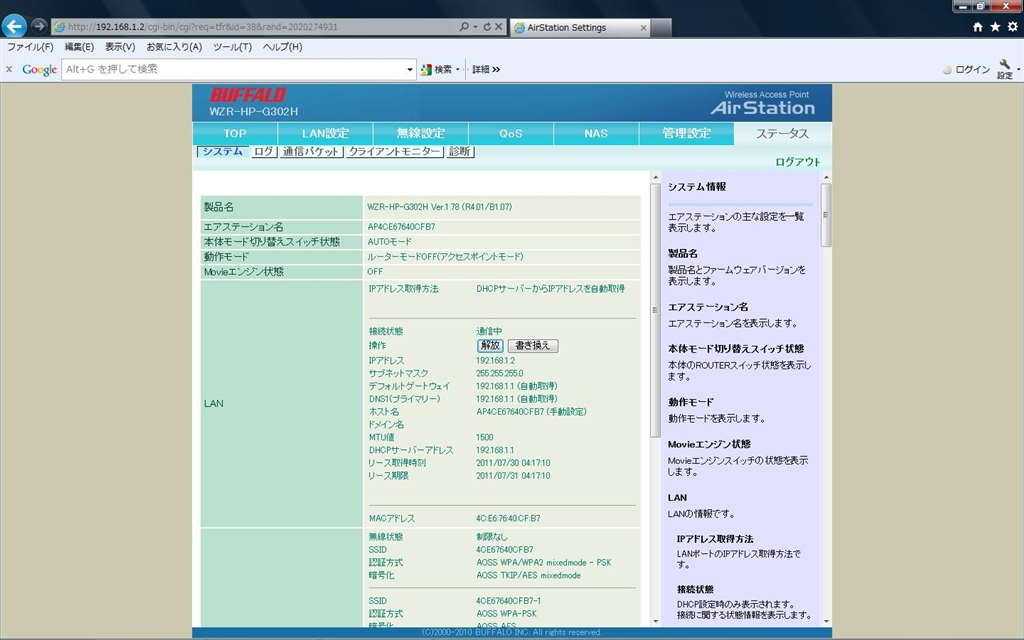Screen dimensions: 1024x640
Task: Expand the Google toolbar 詳細 chevron
Action: pos(495,70)
